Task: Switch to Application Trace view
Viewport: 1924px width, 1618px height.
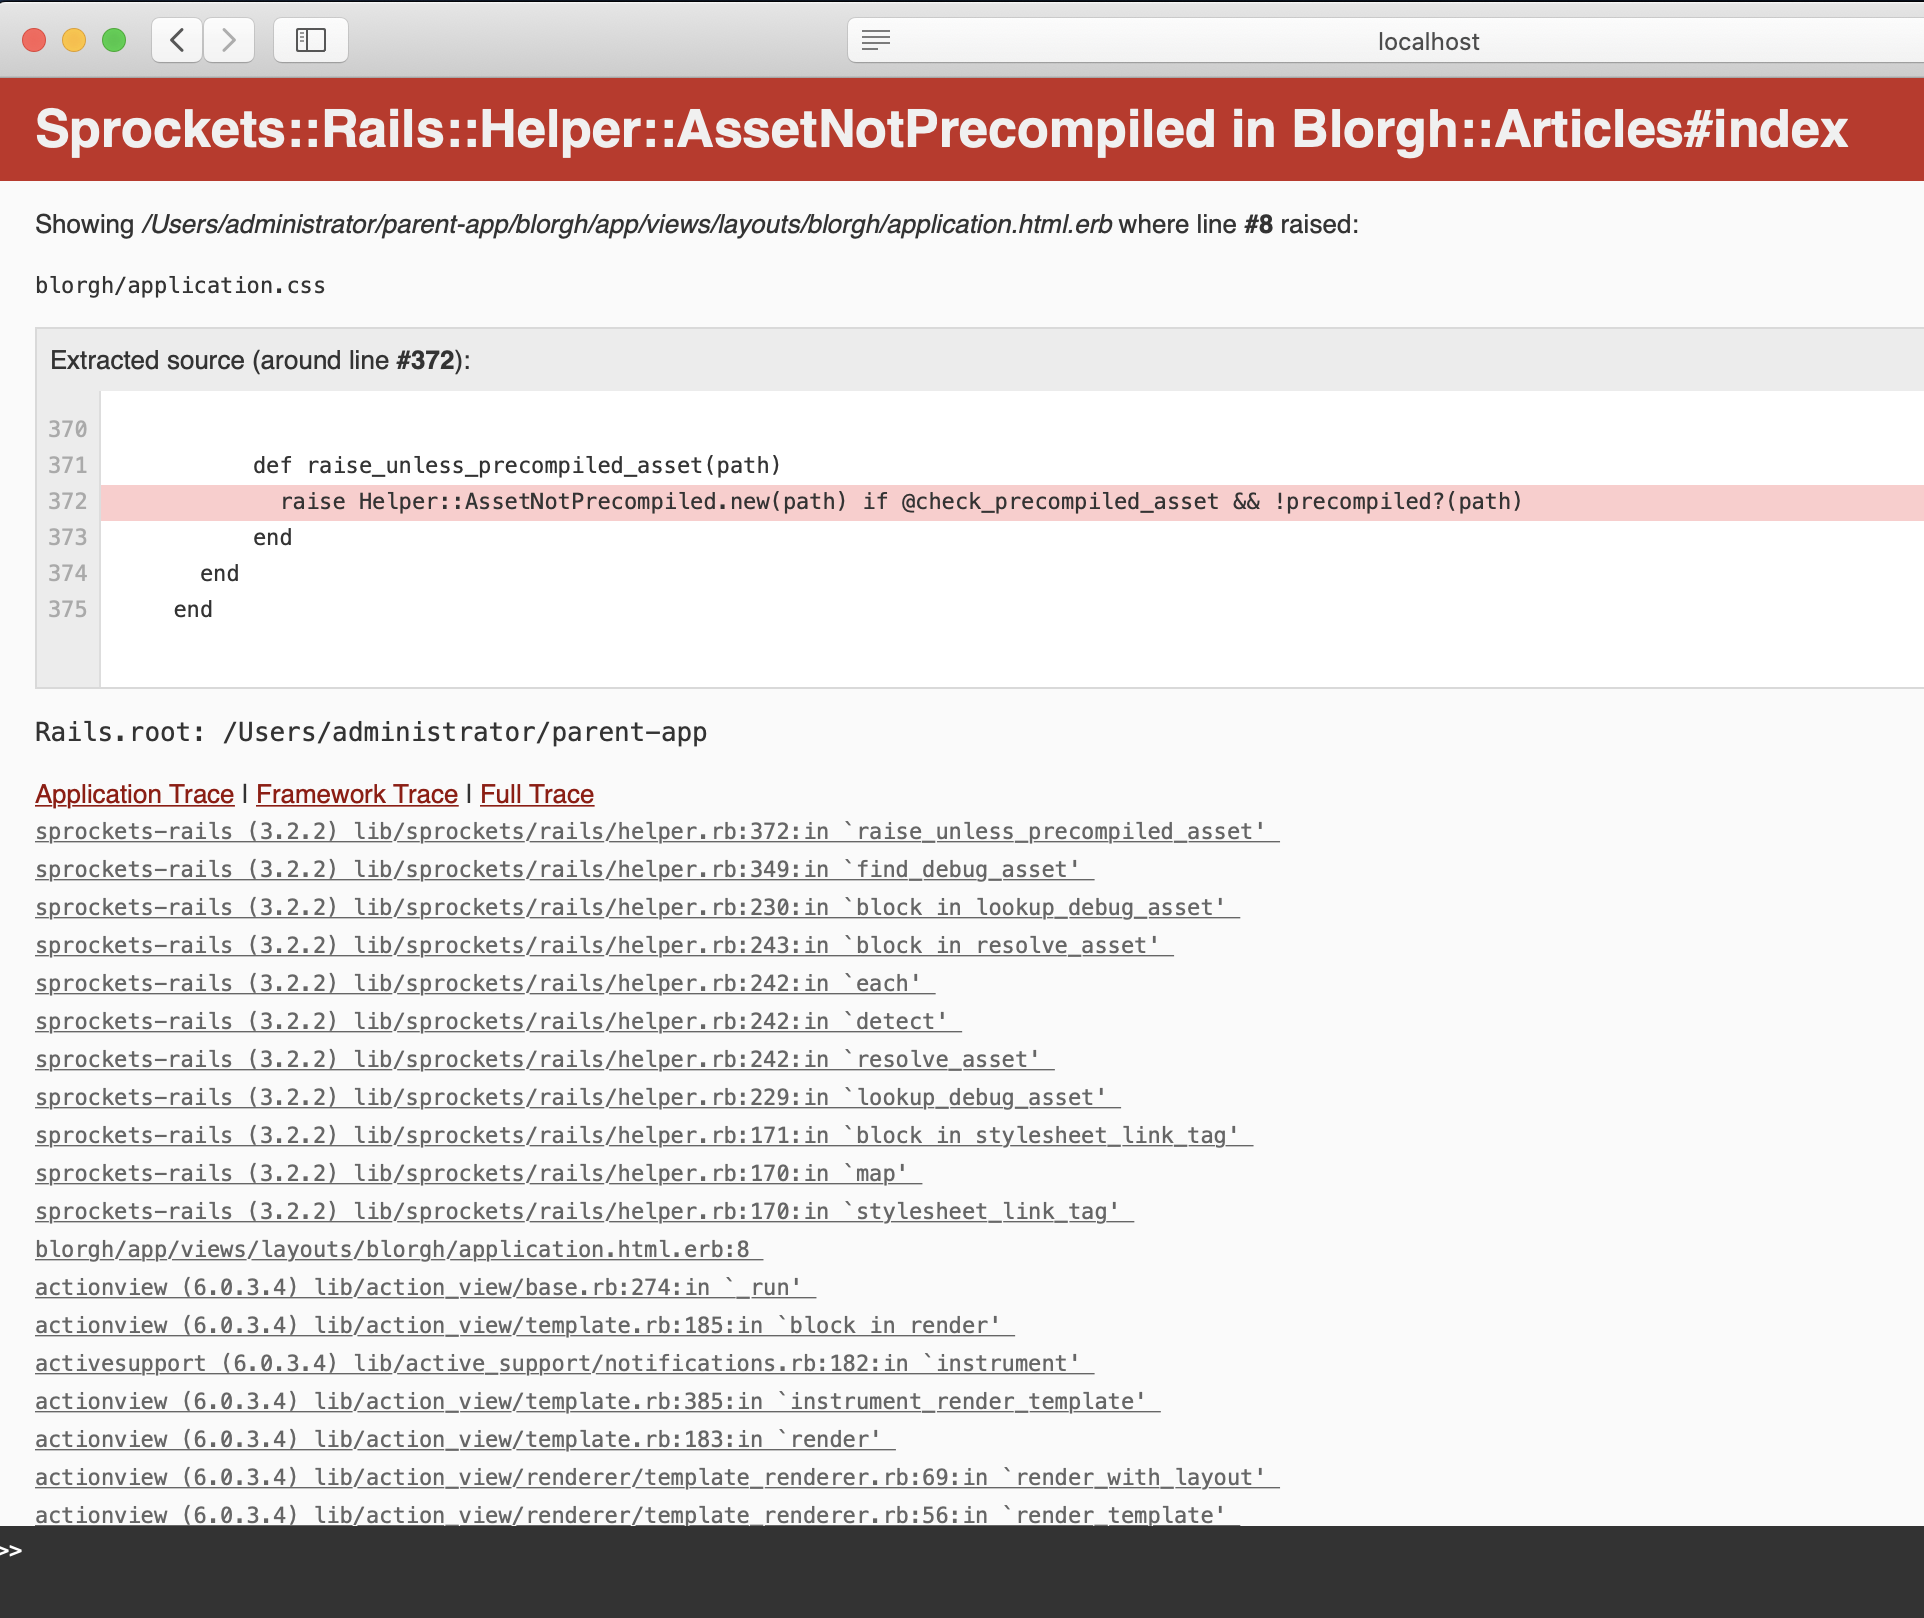Action: coord(134,794)
